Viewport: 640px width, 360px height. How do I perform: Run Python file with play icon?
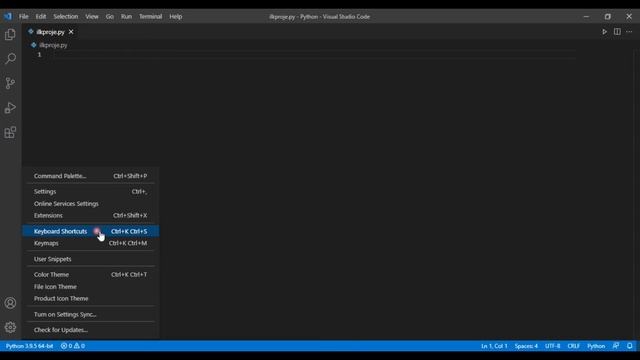[x=604, y=32]
